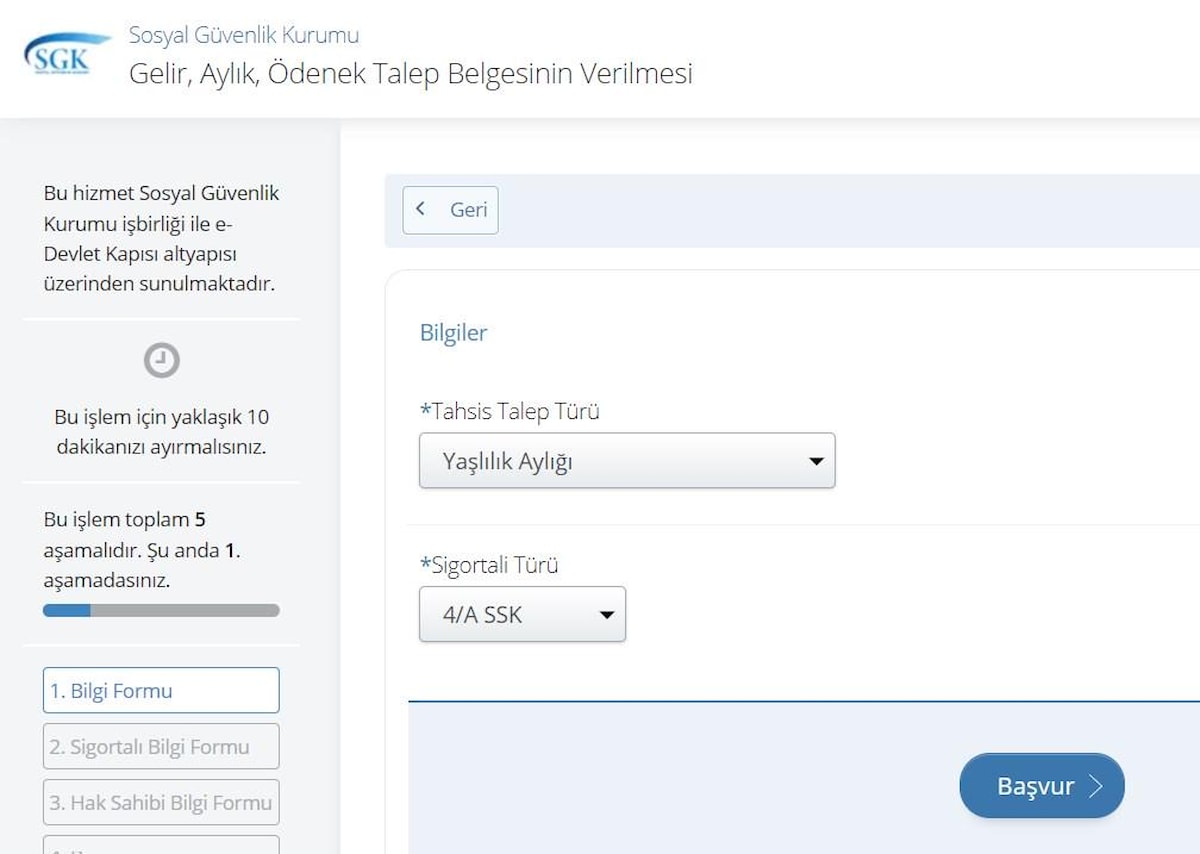Submit with the Başvur button
The image size is (1200, 854).
coord(1040,786)
